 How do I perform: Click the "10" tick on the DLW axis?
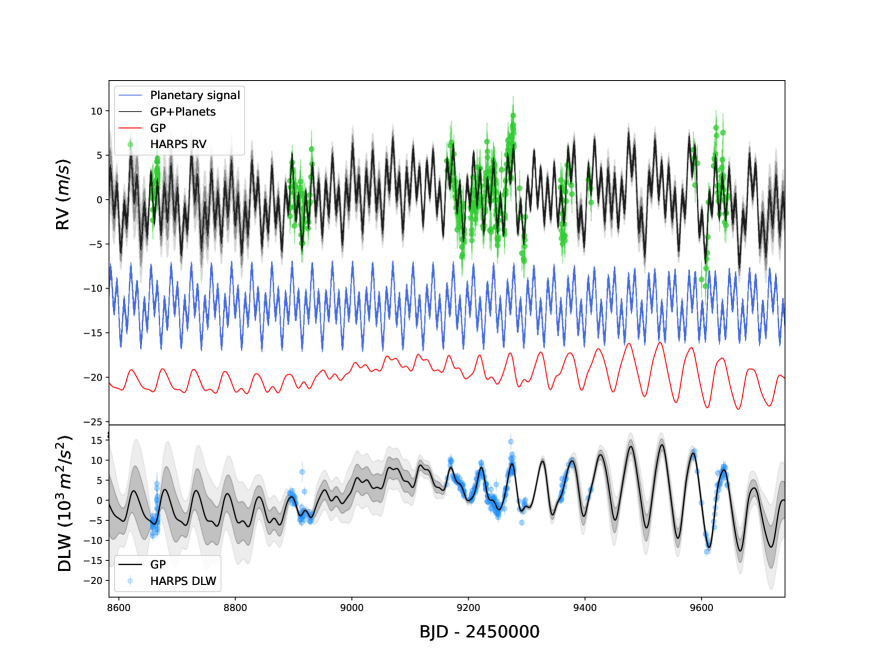(x=97, y=461)
